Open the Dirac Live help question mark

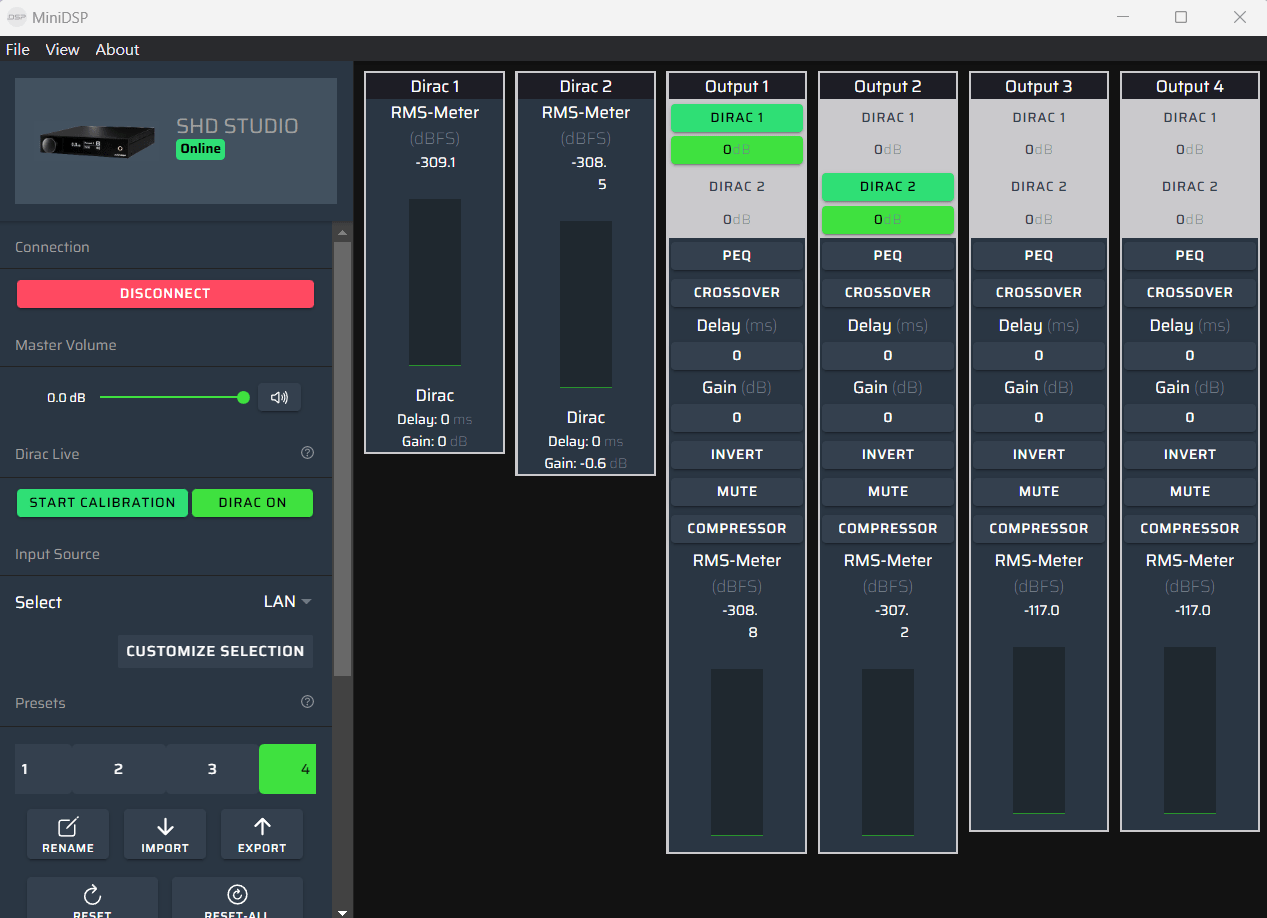[308, 453]
